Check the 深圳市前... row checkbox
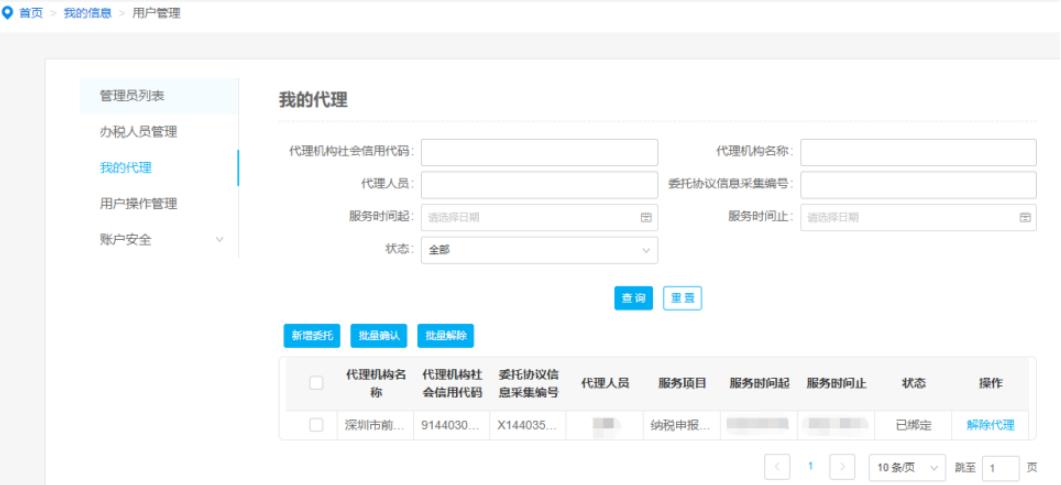This screenshot has width=1061, height=485. (x=316, y=425)
